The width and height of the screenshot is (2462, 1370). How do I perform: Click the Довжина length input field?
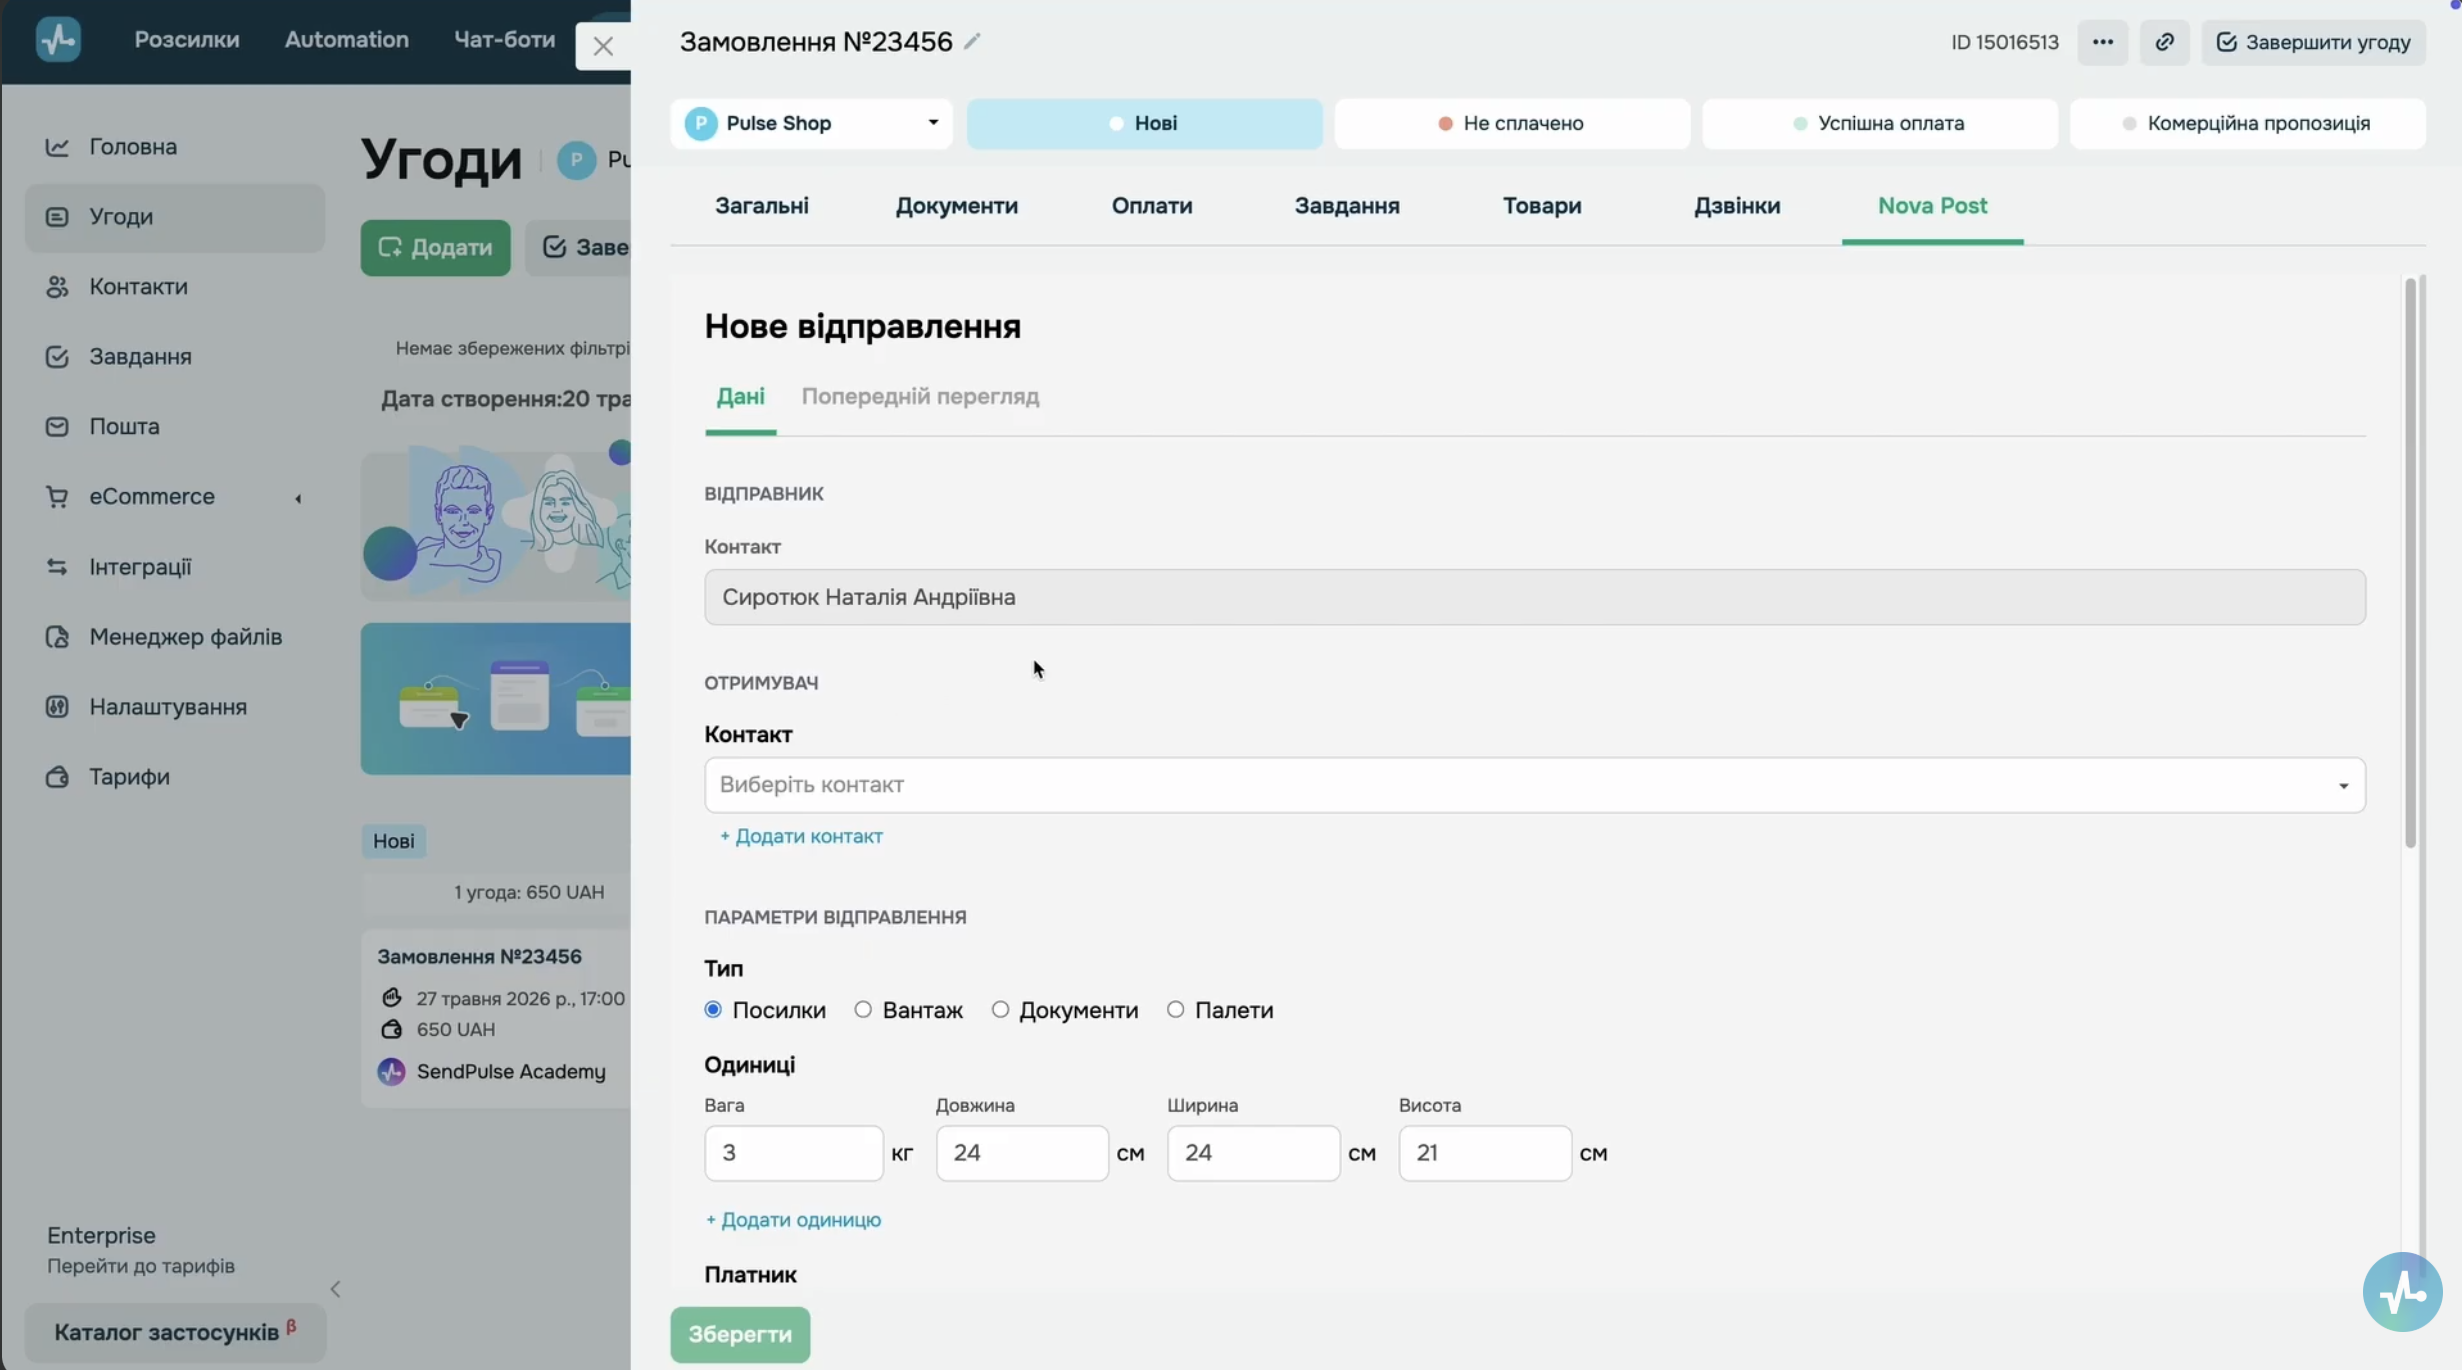(x=1022, y=1153)
